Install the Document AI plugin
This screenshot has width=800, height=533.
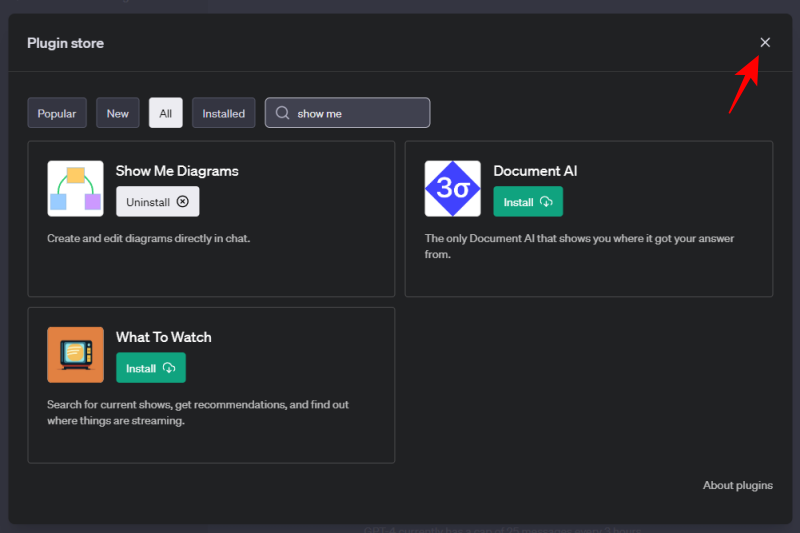[528, 202]
